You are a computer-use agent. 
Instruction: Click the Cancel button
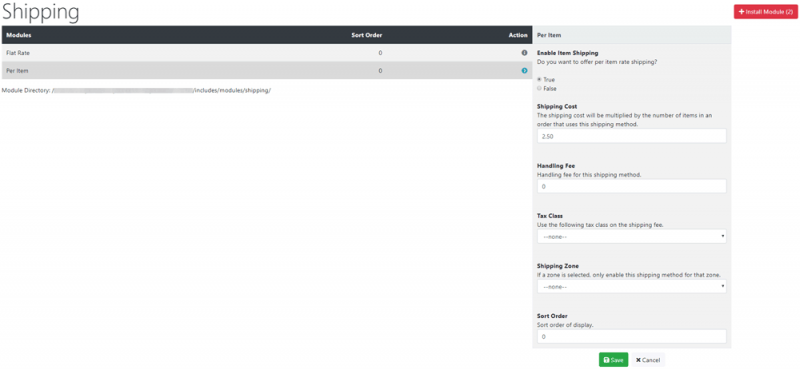(x=648, y=360)
